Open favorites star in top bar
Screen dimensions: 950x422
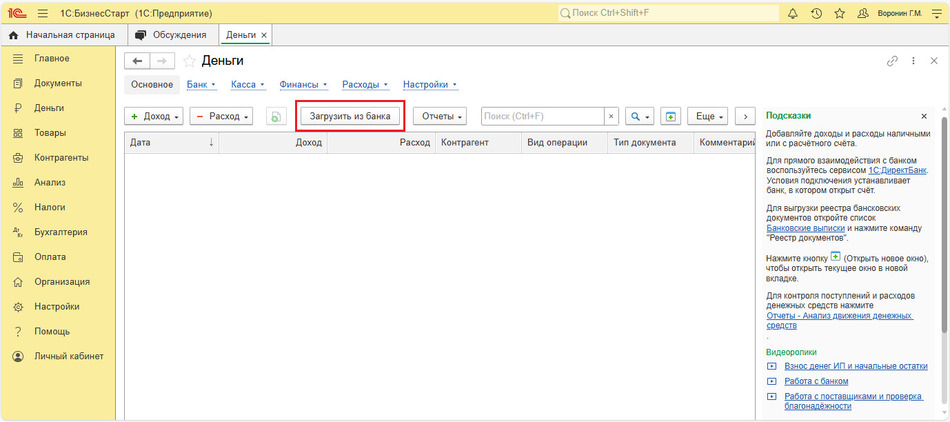pyautogui.click(x=839, y=13)
